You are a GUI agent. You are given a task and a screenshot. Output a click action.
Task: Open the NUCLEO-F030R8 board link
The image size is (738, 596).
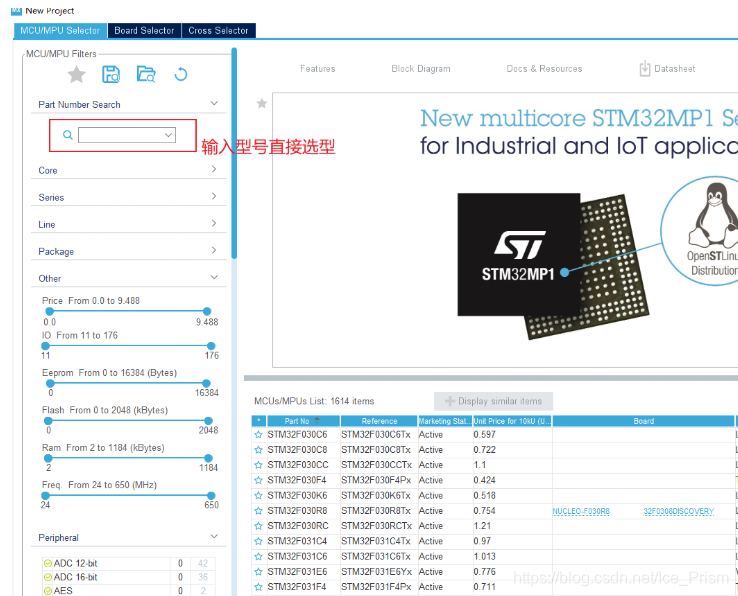[581, 511]
